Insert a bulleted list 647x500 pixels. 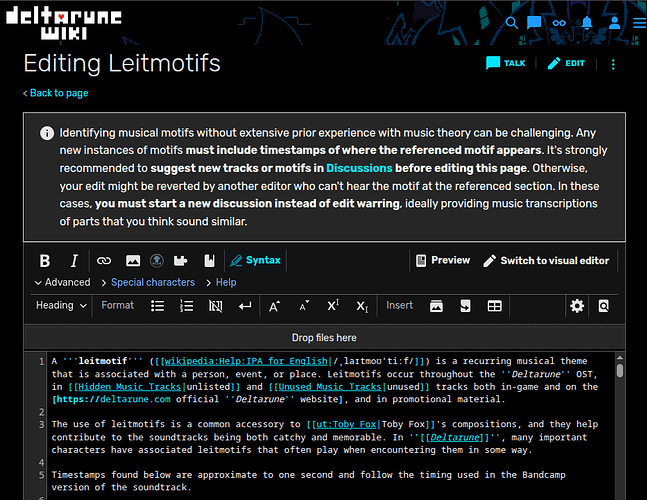point(158,306)
